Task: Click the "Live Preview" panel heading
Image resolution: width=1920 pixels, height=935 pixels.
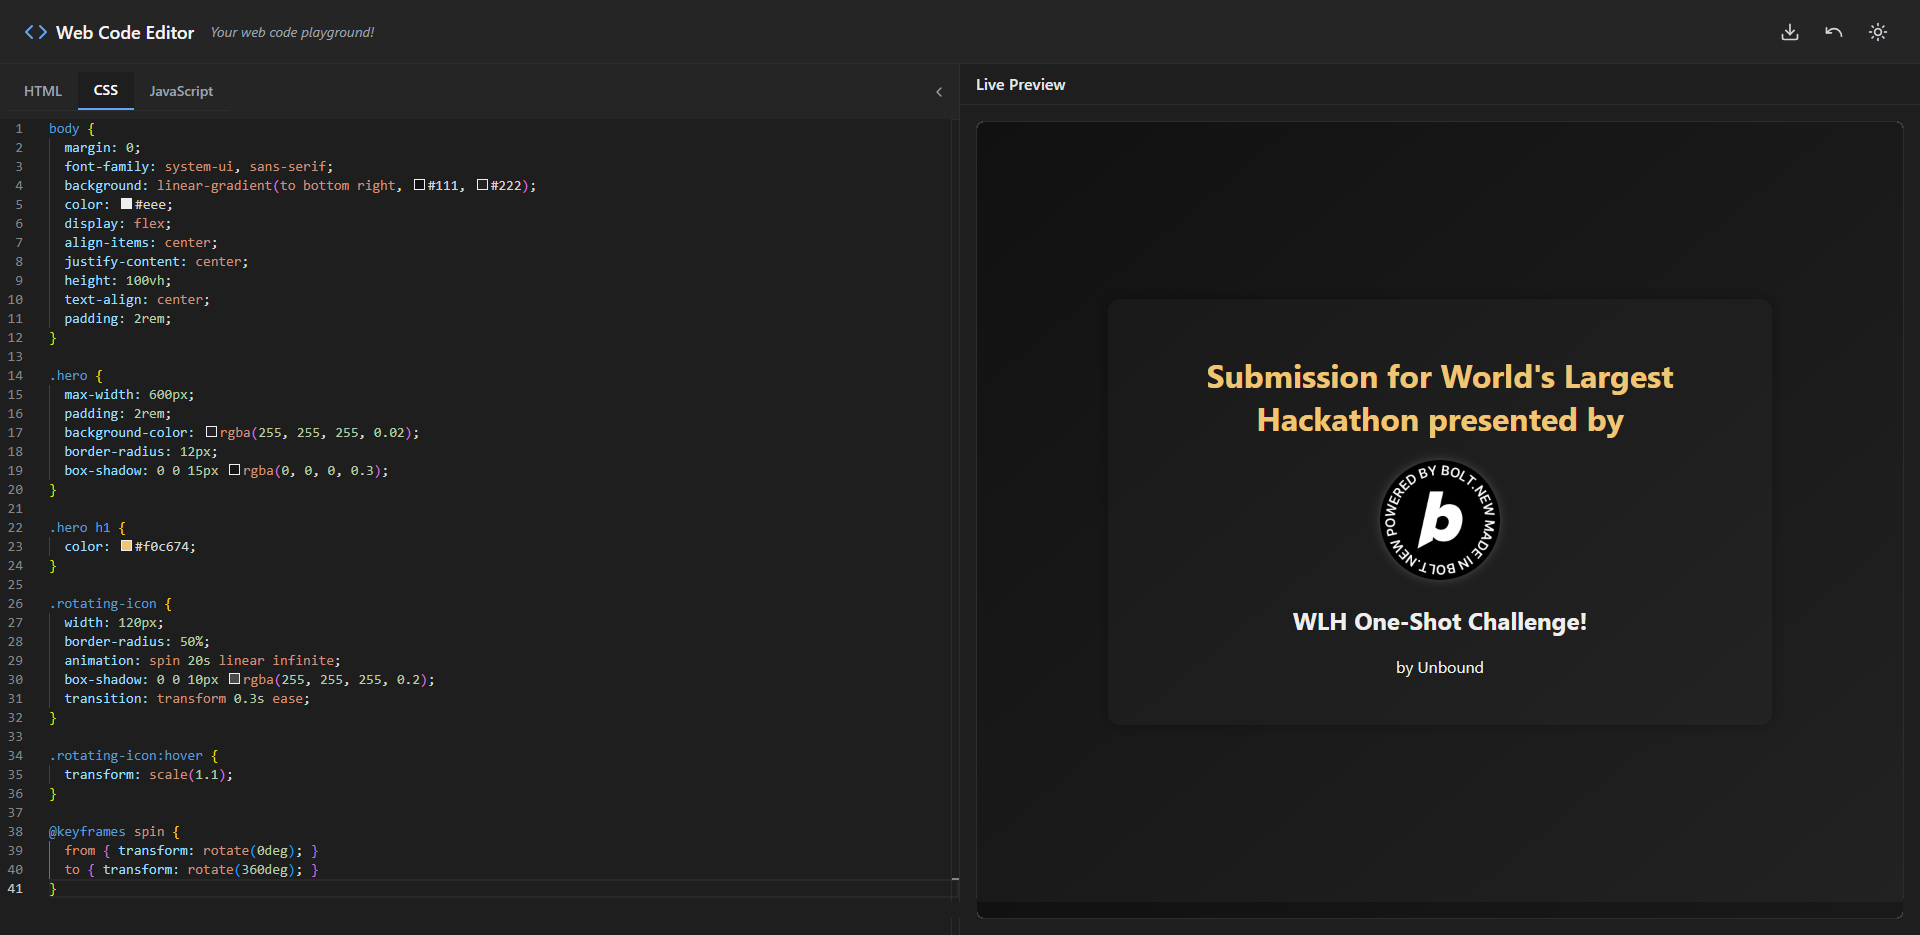Action: [1020, 85]
